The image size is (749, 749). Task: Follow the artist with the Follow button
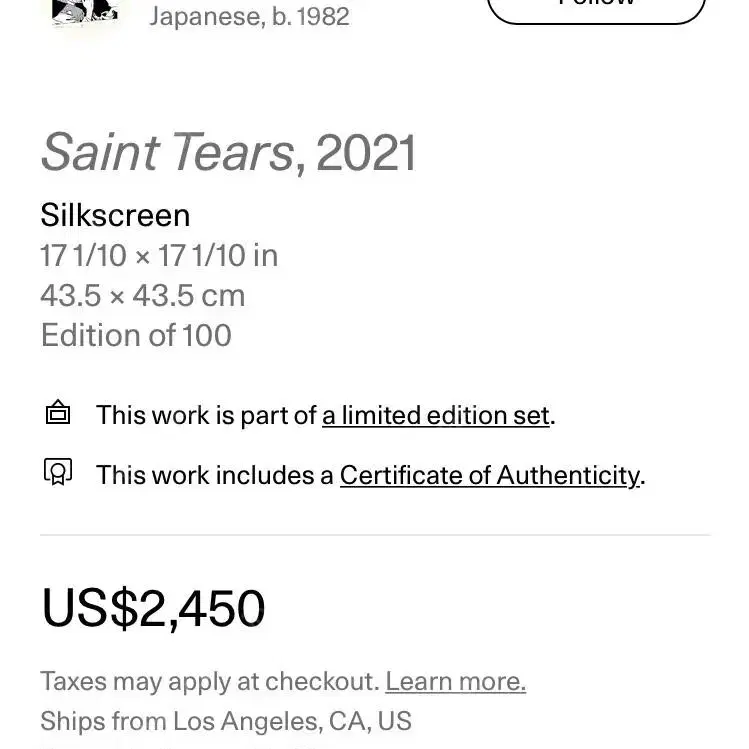pos(596,11)
